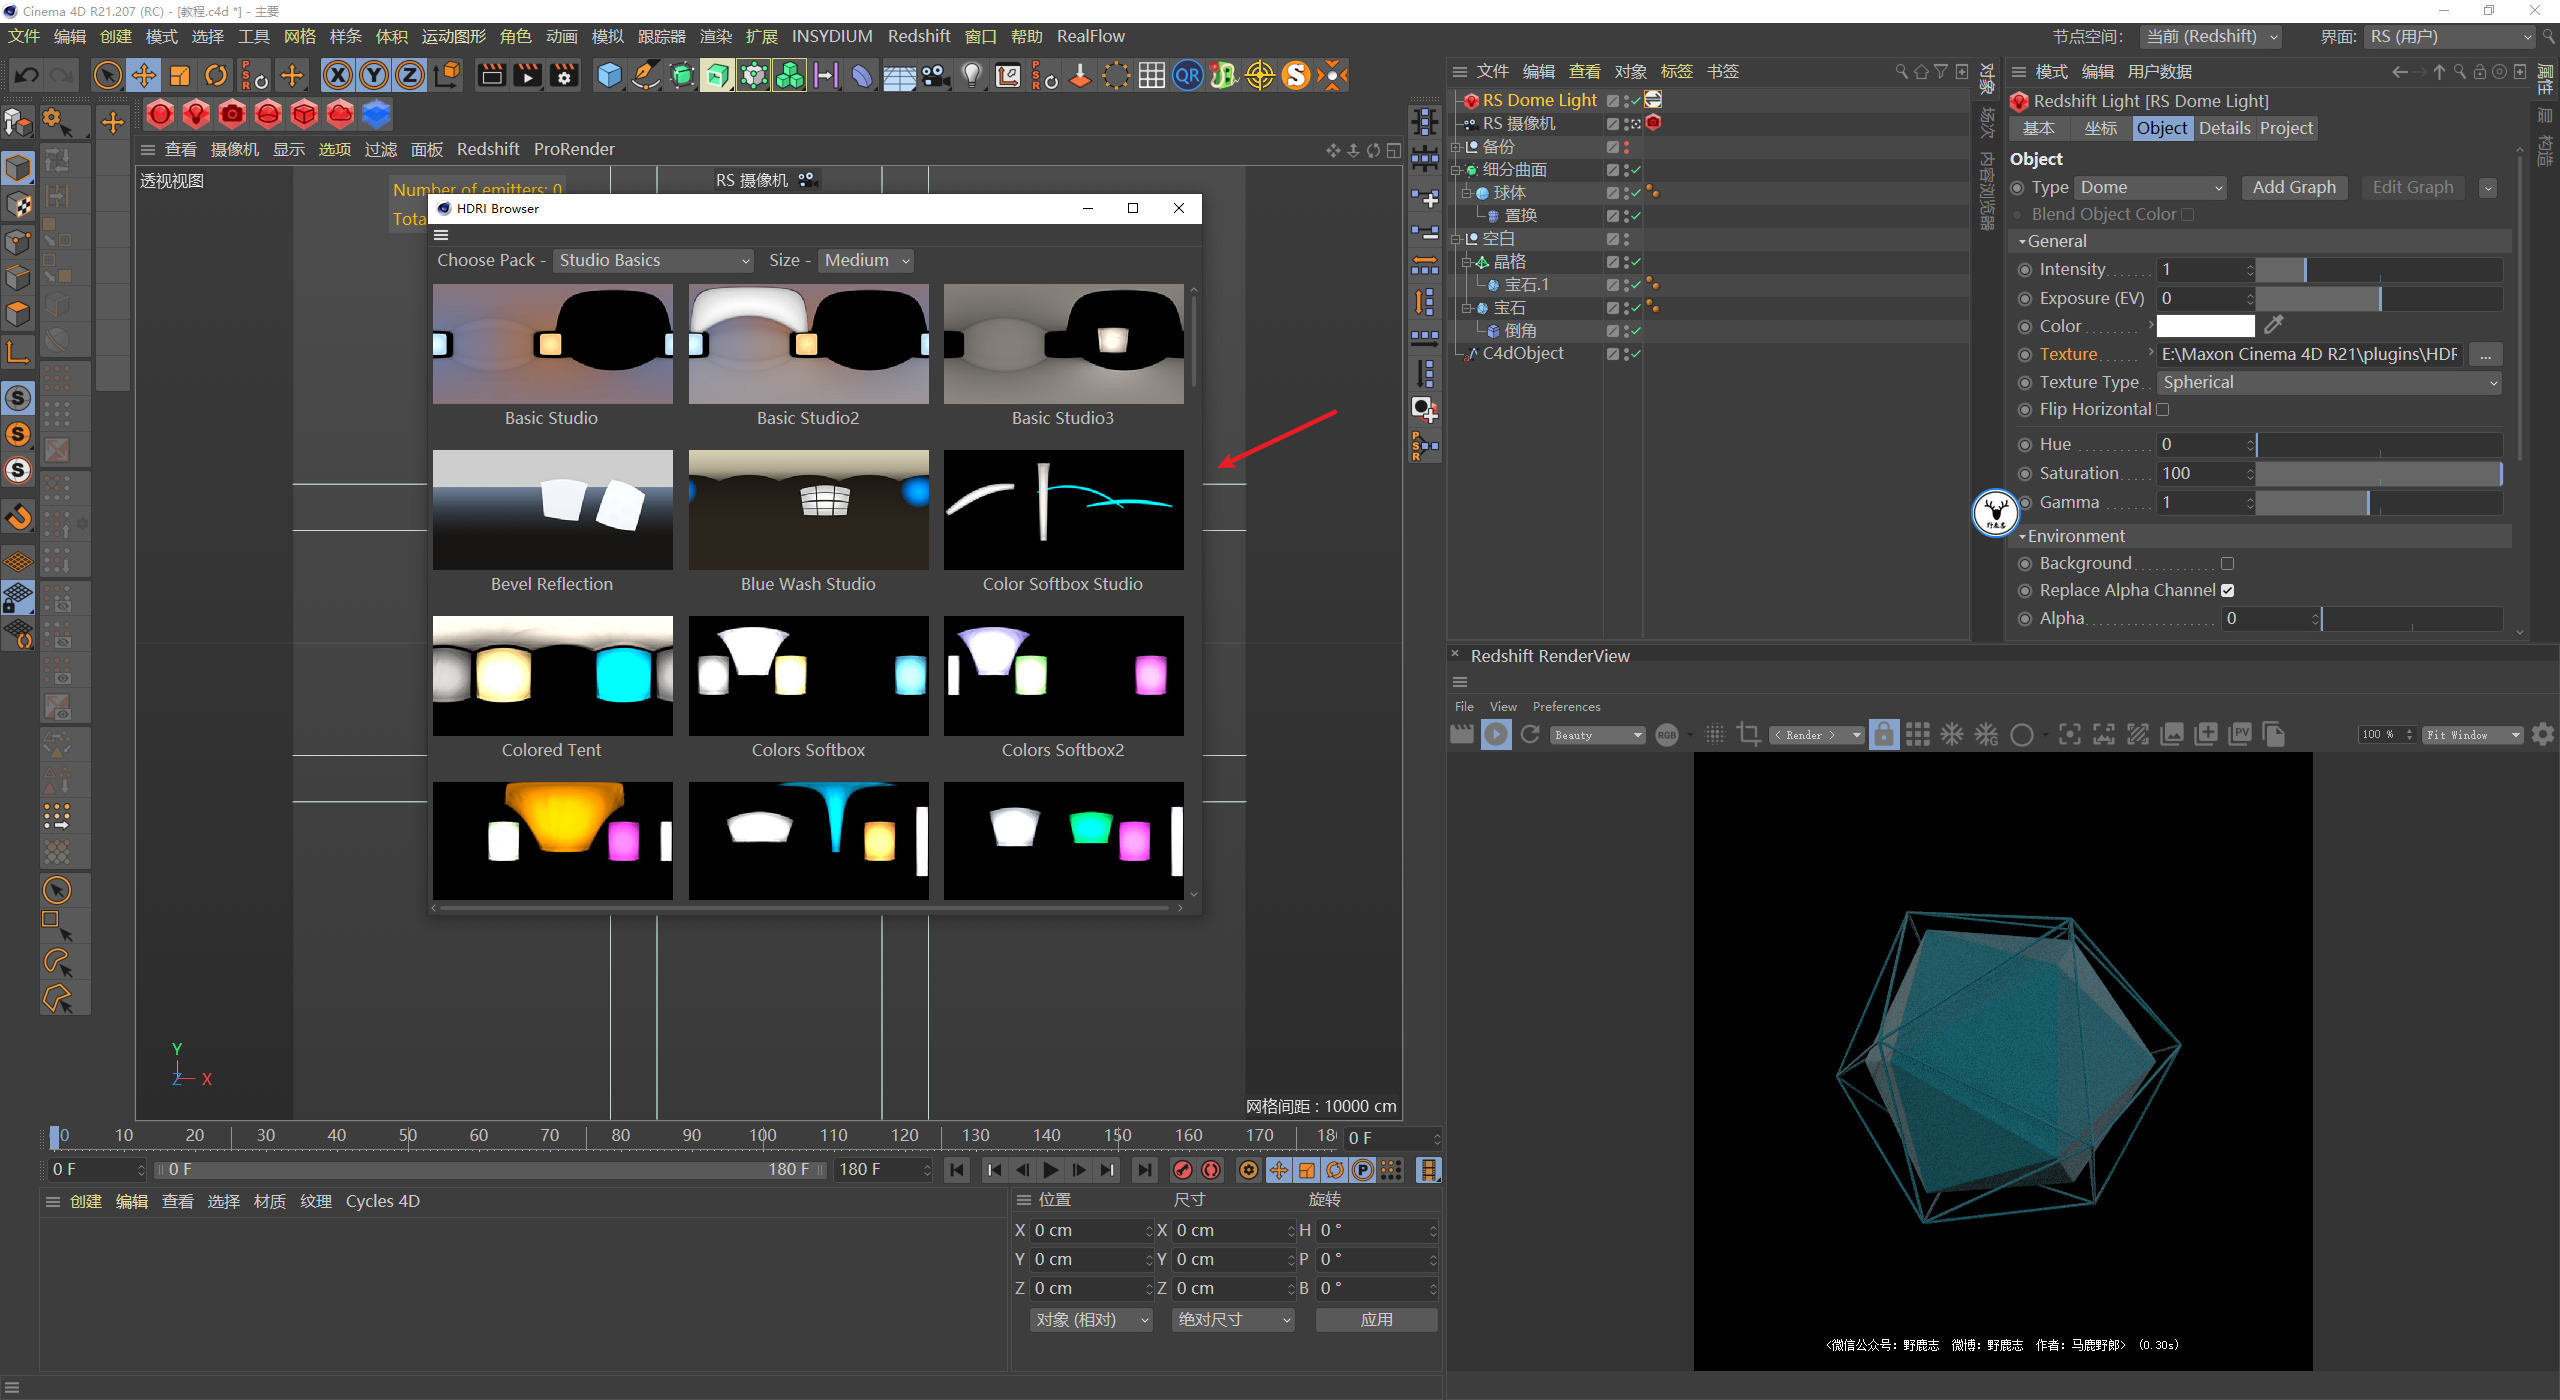The width and height of the screenshot is (2560, 1400).
Task: Open the Choose Pack Studio Basics dropdown
Action: 653,260
